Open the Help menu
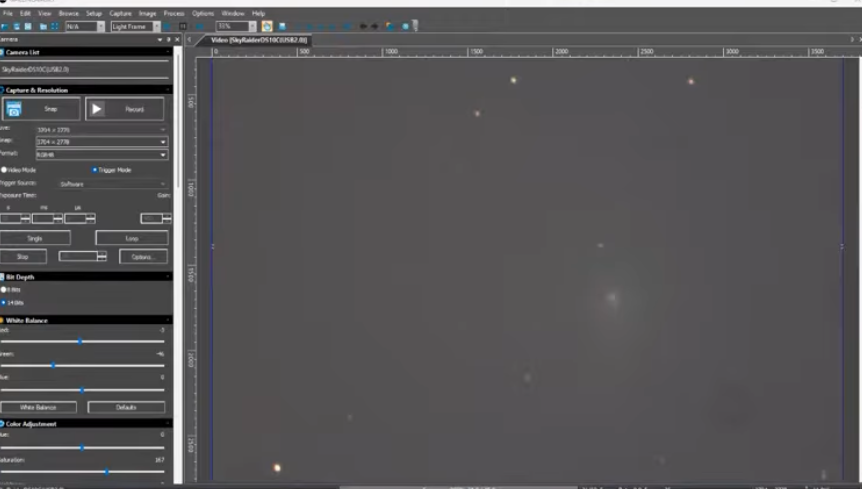 click(258, 13)
